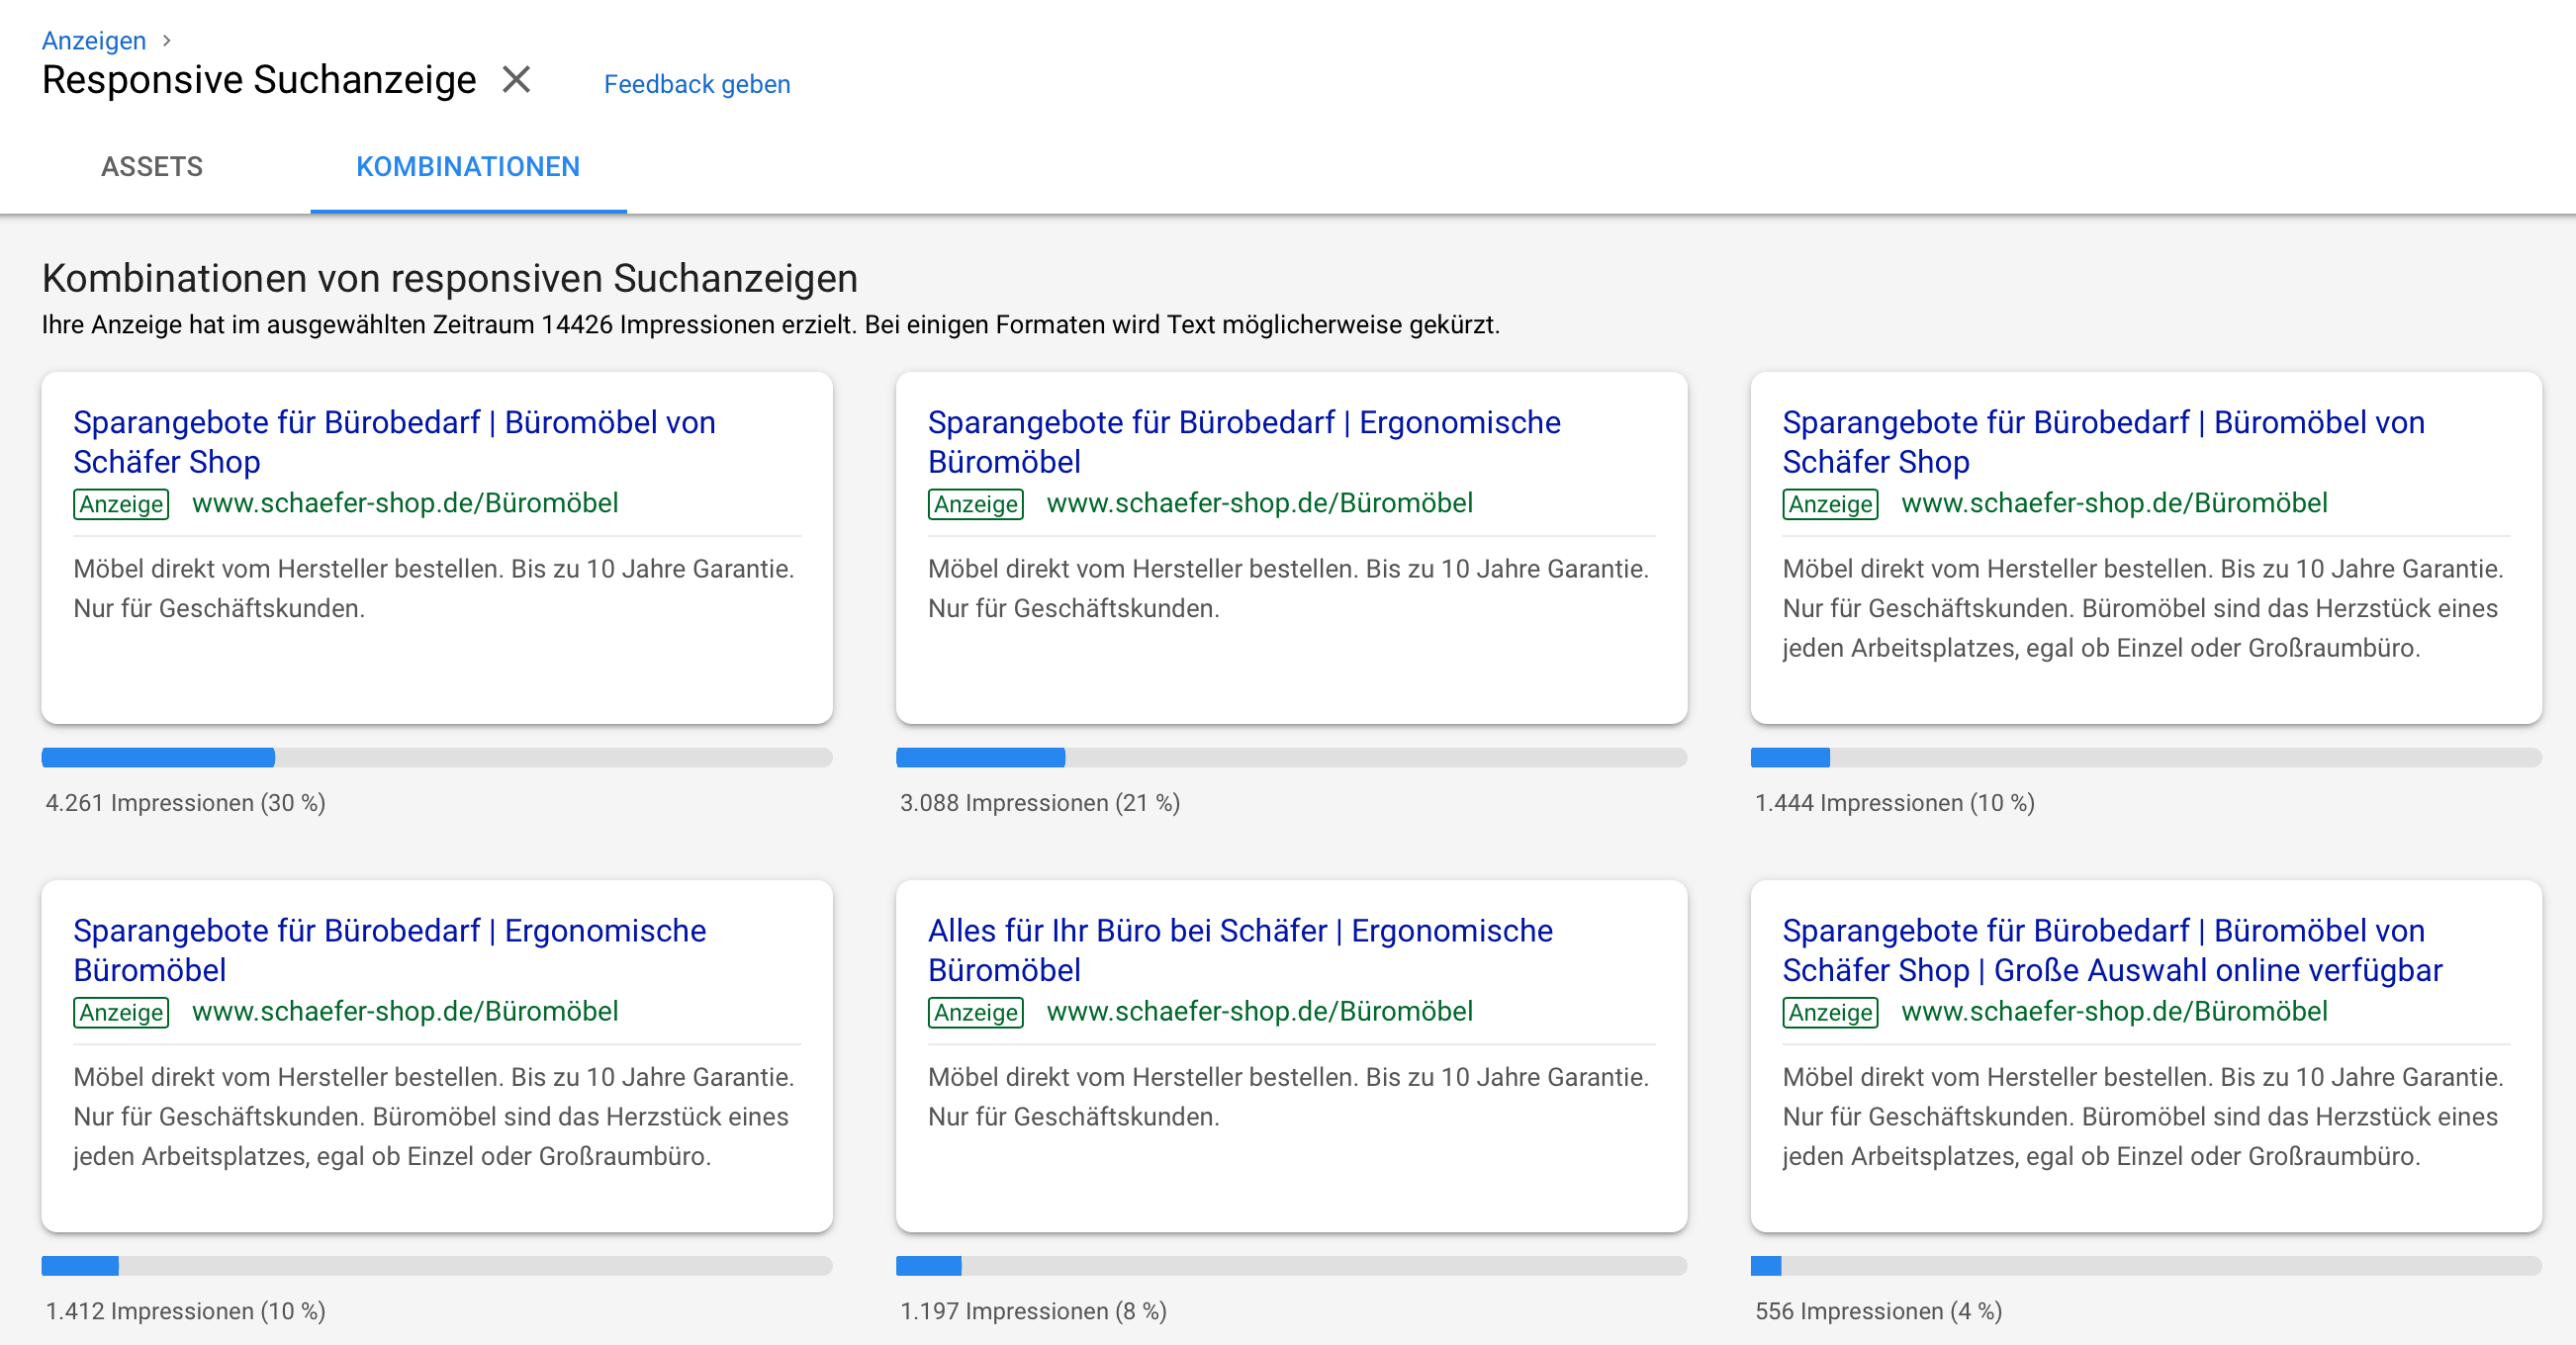
Task: Close the Responsive Suchanzeige panel
Action: point(516,79)
